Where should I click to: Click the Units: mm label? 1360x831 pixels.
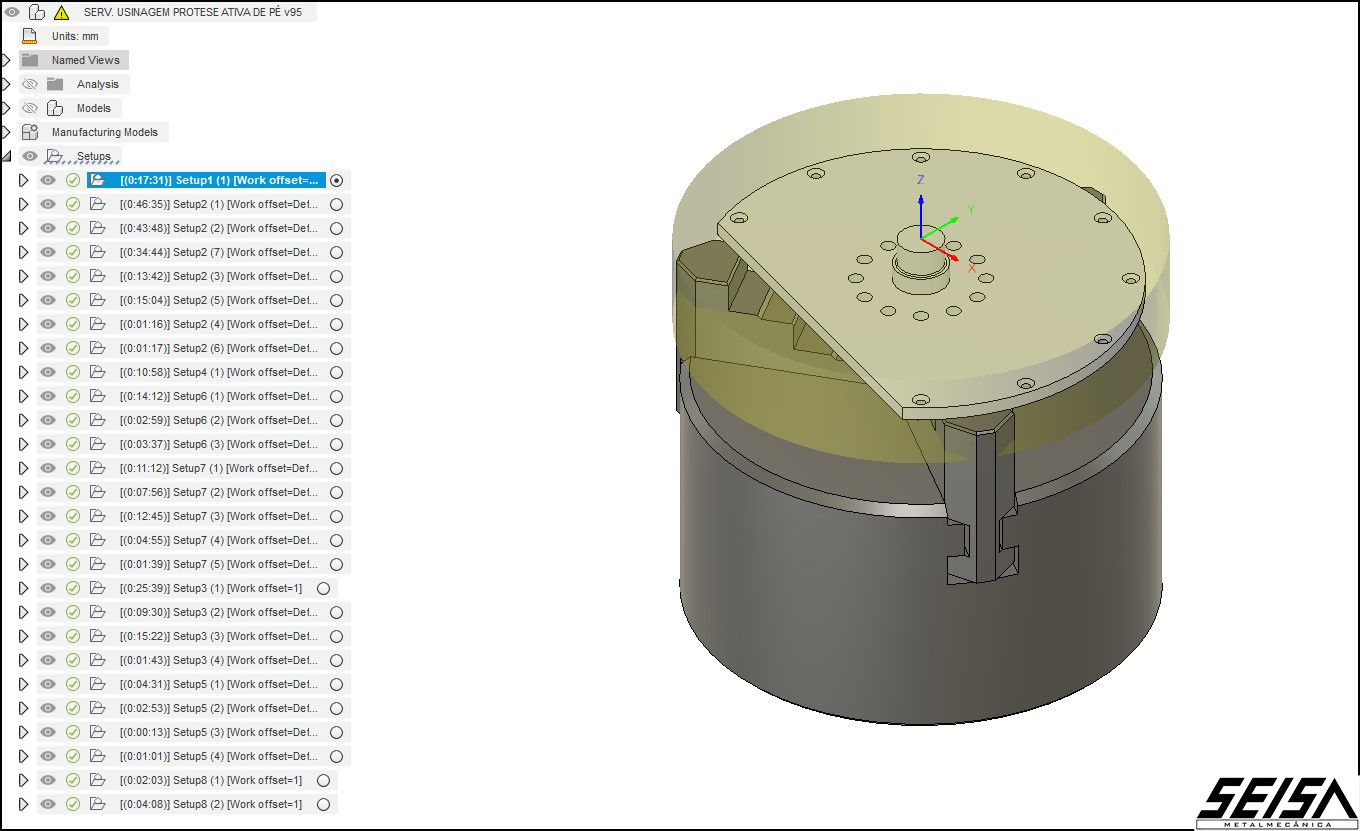pos(75,36)
